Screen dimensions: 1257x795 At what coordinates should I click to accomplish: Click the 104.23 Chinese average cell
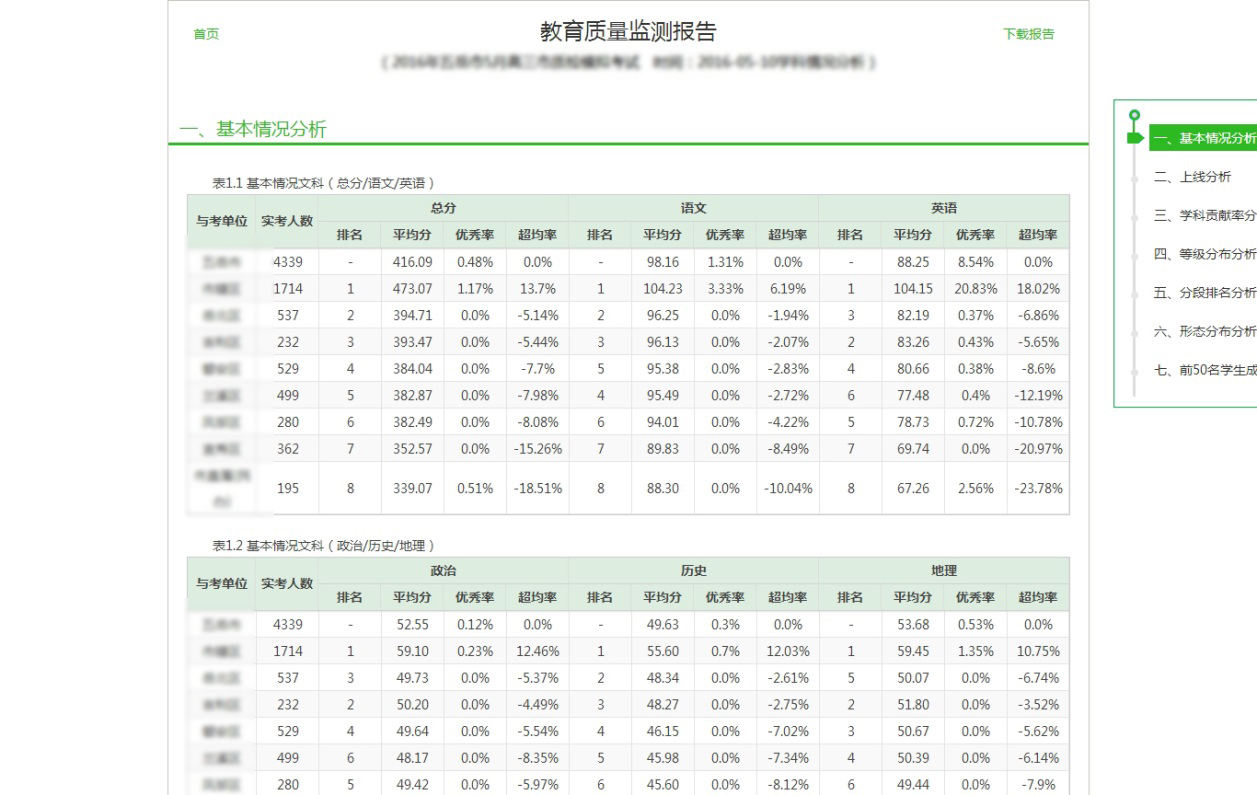click(662, 289)
